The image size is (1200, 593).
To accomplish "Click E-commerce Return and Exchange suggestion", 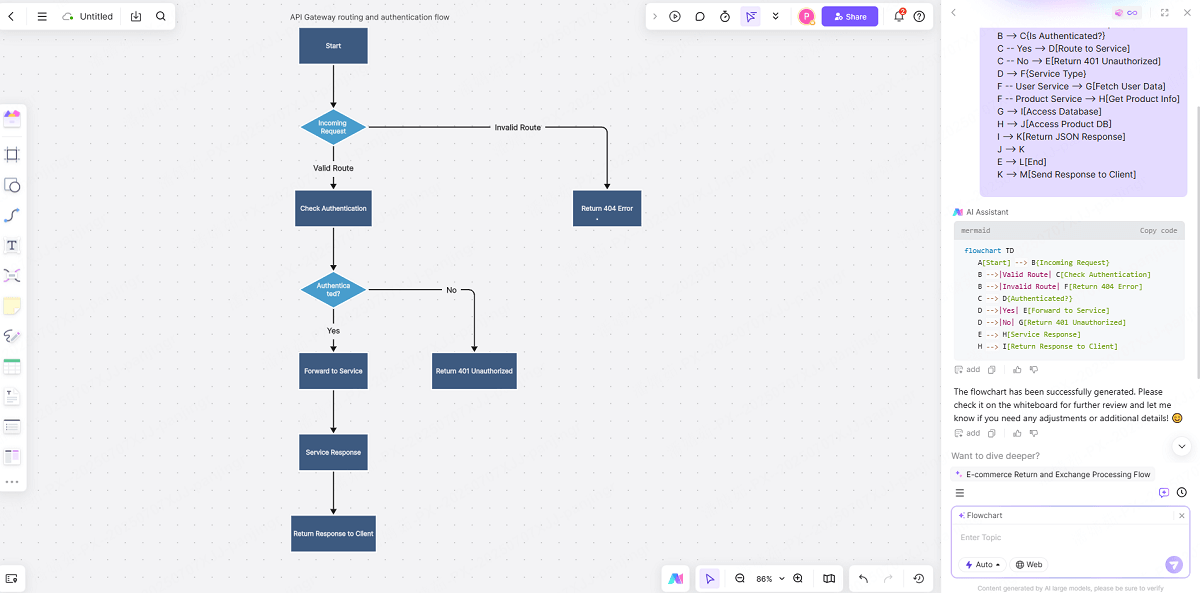I will click(1052, 474).
